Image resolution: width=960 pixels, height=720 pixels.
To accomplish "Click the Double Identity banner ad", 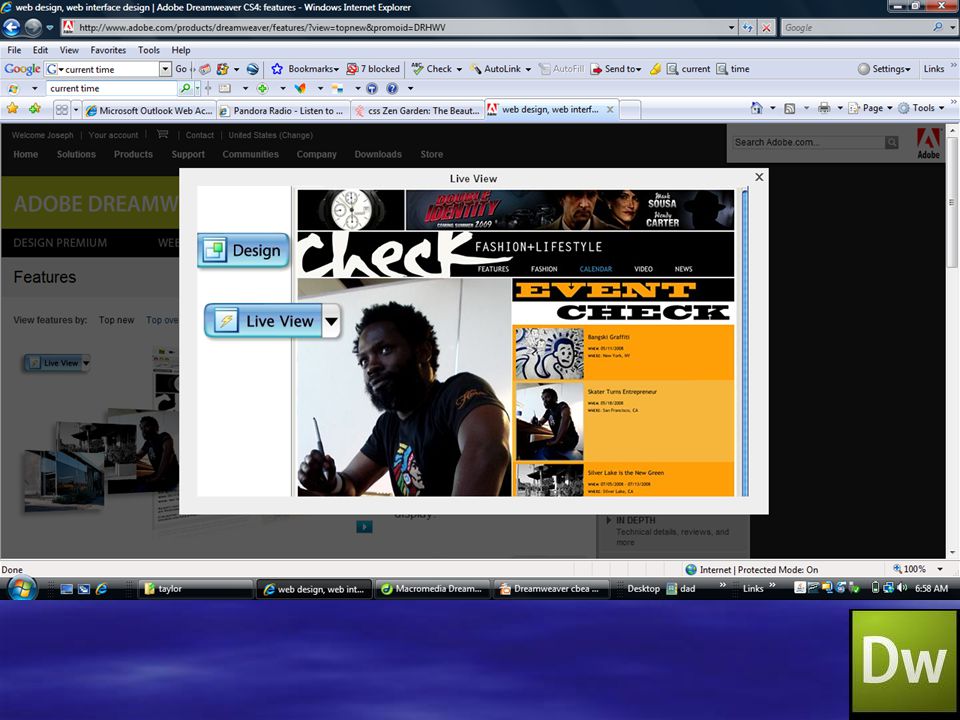I will click(570, 209).
